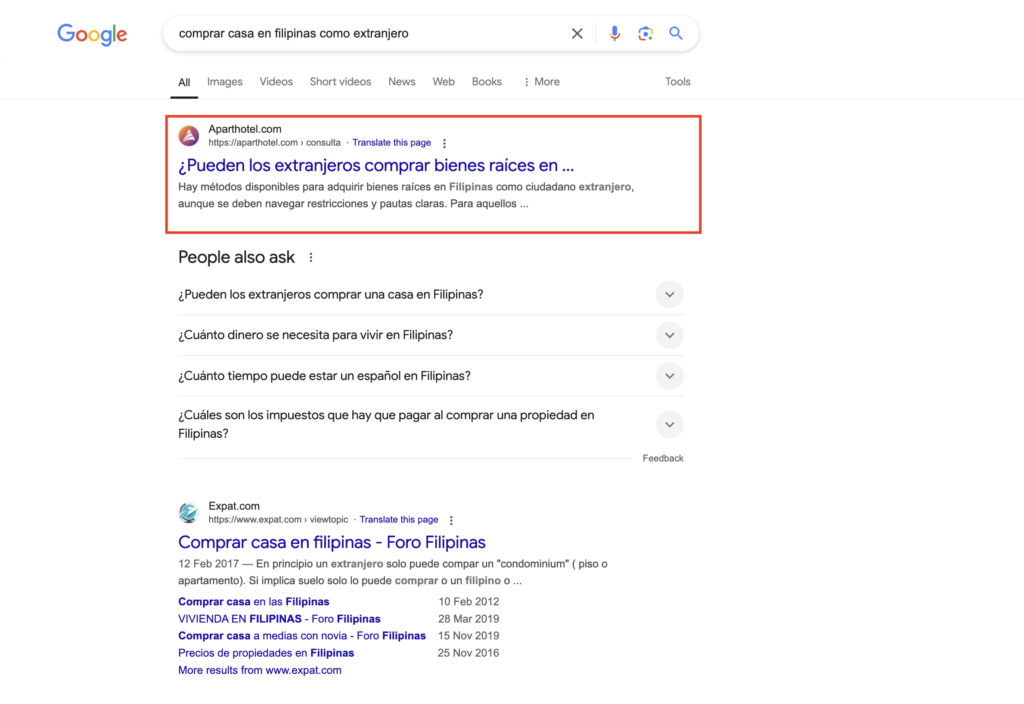The image size is (1024, 704).
Task: Click the magnifying glass search icon
Action: [676, 33]
